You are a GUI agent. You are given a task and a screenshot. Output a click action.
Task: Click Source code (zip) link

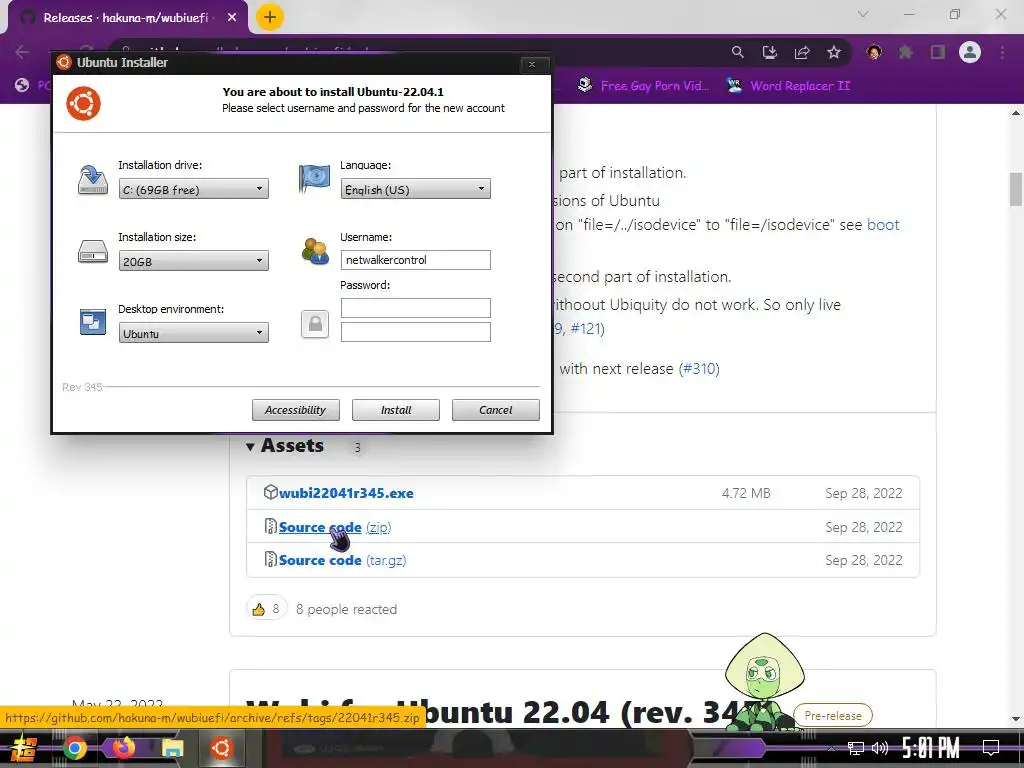[x=335, y=527]
